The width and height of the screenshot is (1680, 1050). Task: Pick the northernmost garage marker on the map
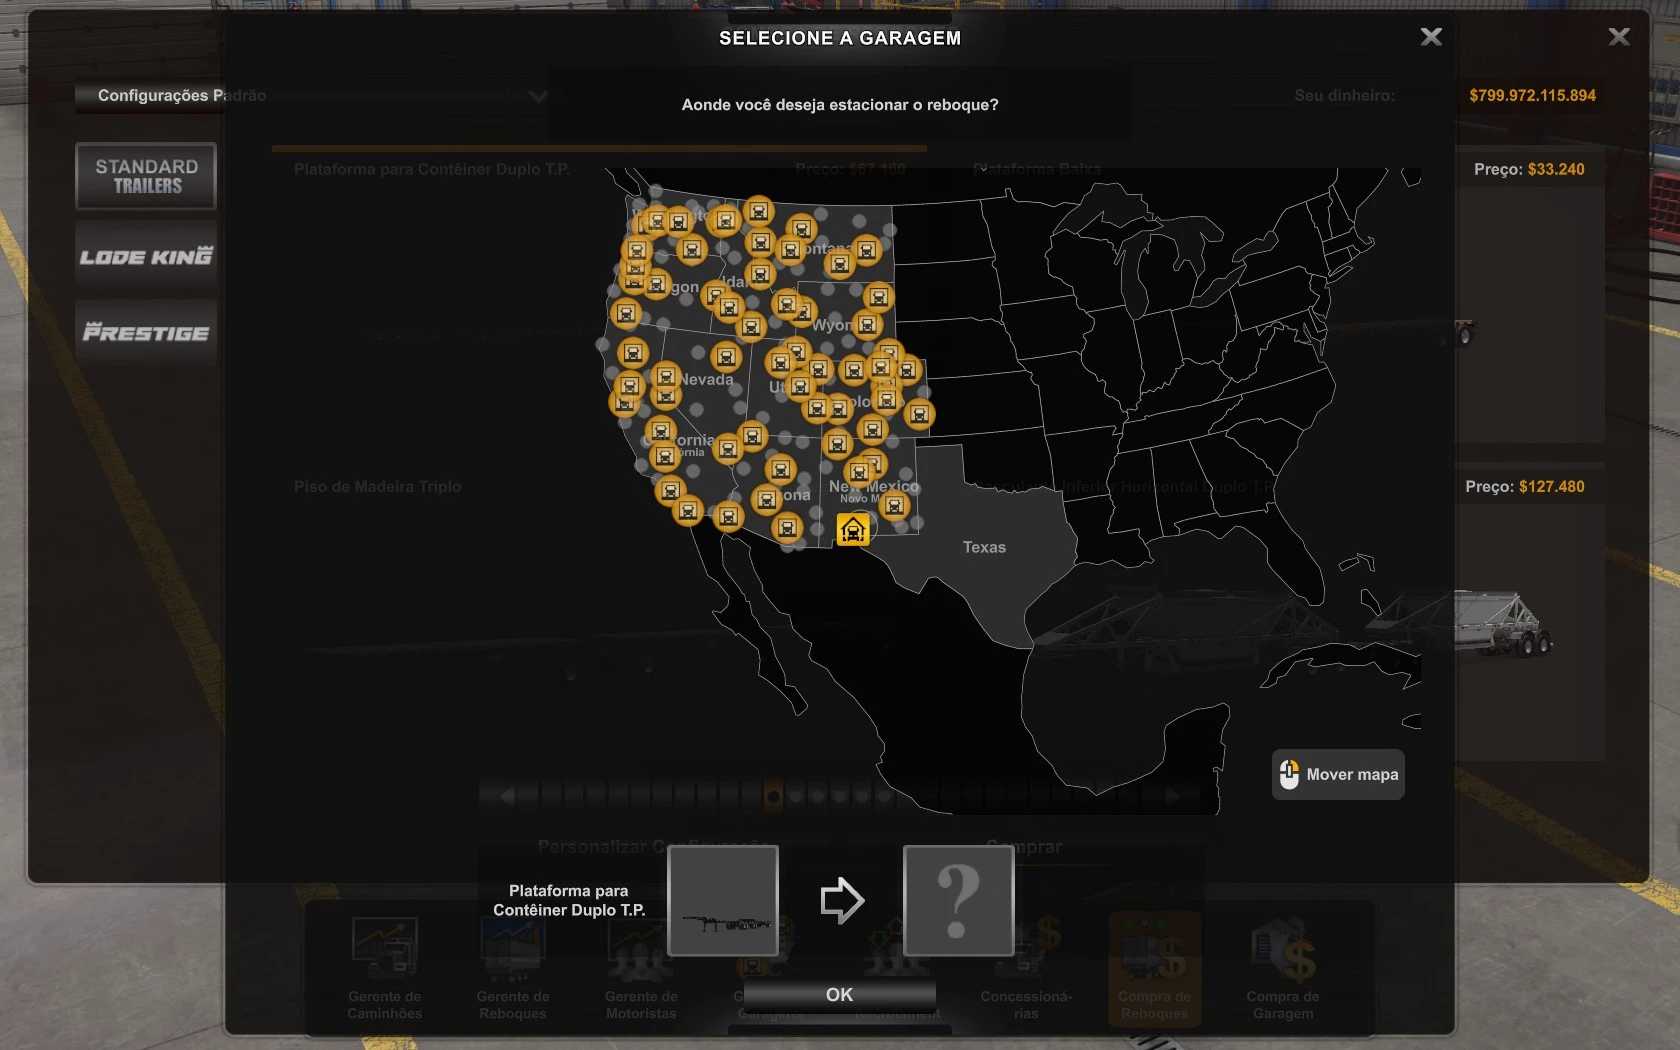[759, 211]
